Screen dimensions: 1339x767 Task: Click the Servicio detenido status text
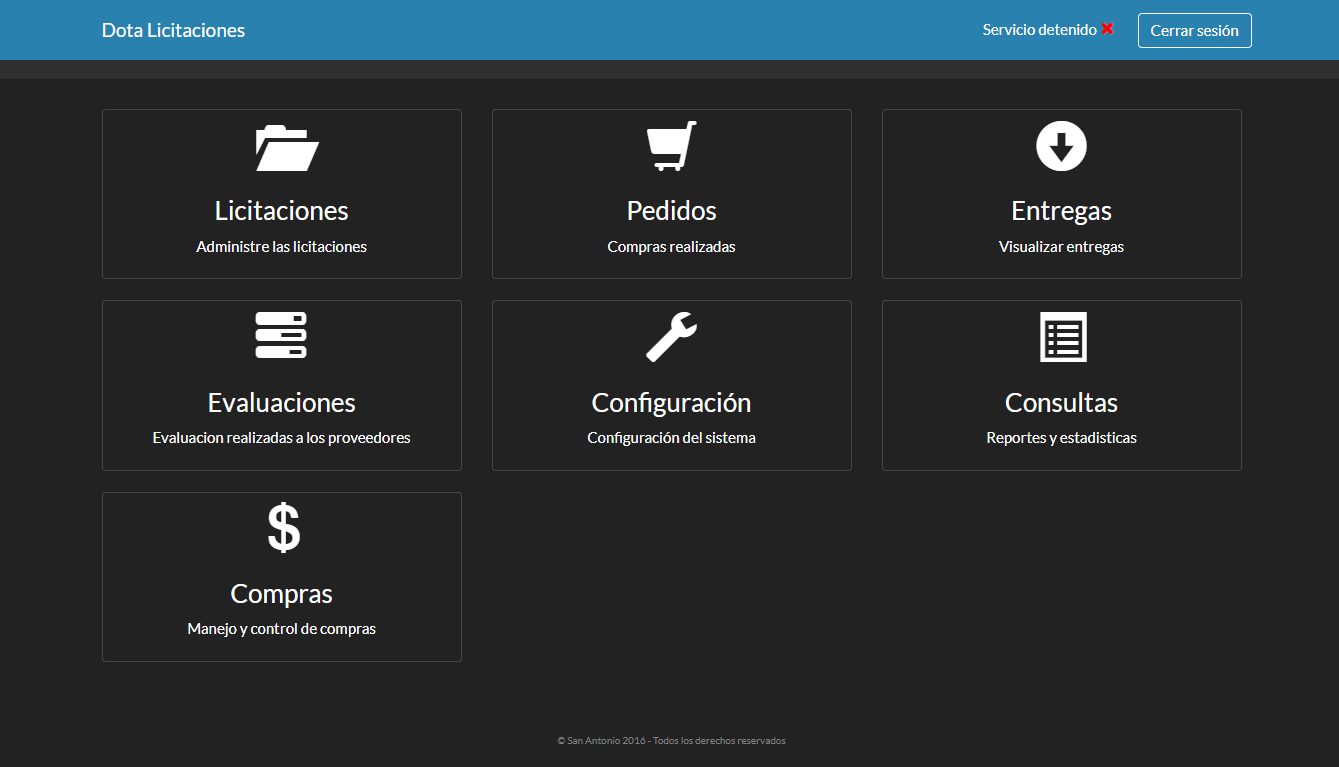coord(1039,30)
